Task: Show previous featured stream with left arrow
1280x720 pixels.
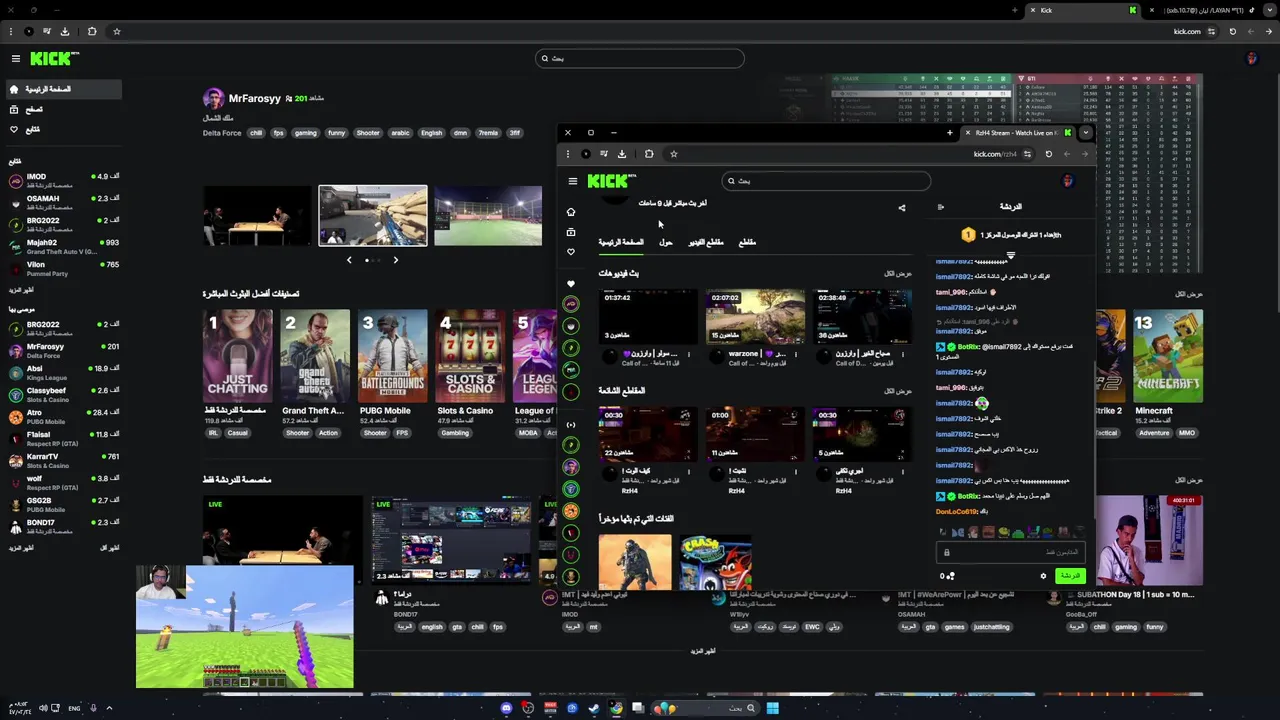Action: 349,260
